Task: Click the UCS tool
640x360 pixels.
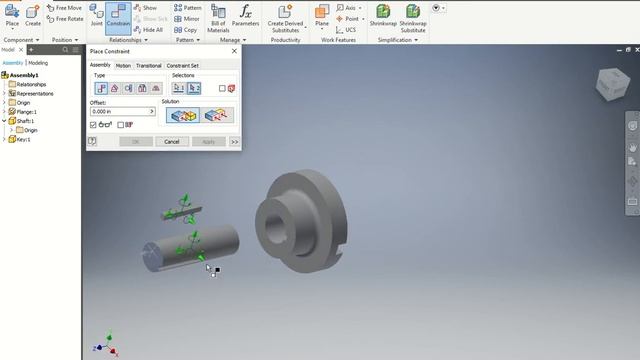Action: [x=346, y=30]
